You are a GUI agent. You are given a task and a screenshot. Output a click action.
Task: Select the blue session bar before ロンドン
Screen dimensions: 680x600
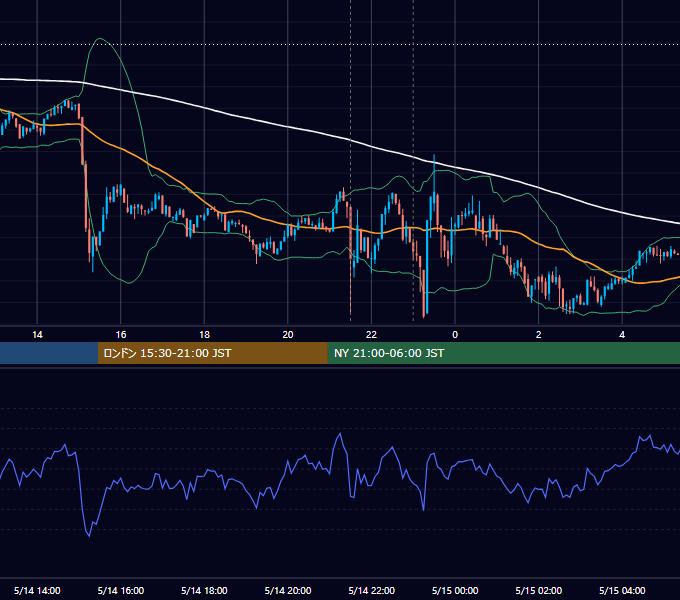click(49, 353)
